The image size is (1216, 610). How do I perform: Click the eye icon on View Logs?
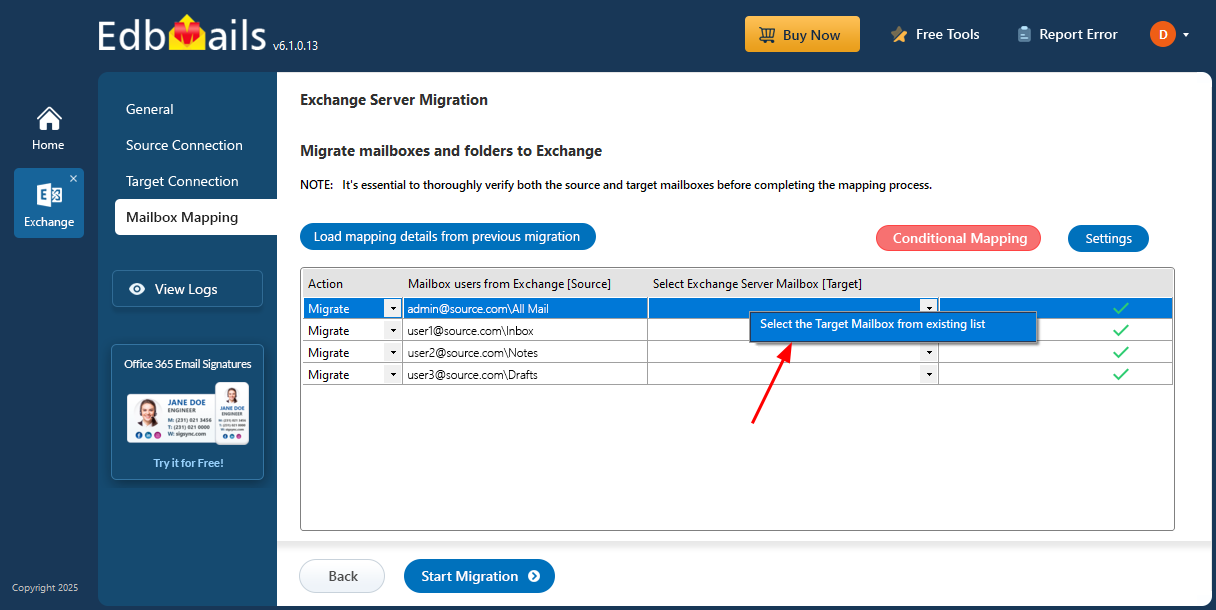click(137, 289)
